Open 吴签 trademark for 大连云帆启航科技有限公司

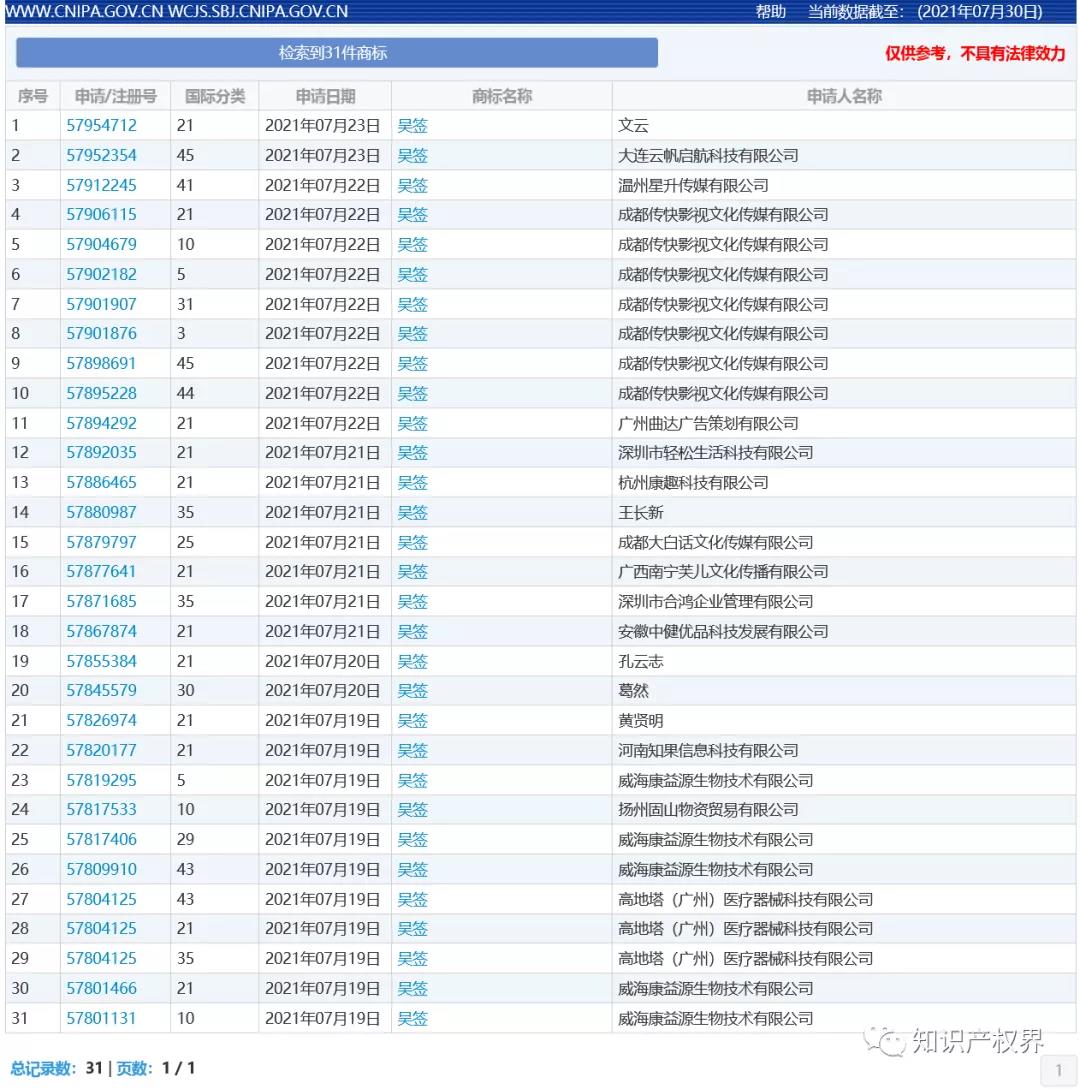coord(413,156)
